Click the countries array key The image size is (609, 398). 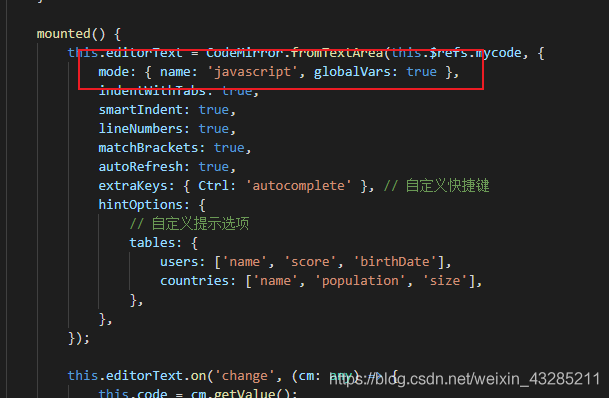[194, 281]
